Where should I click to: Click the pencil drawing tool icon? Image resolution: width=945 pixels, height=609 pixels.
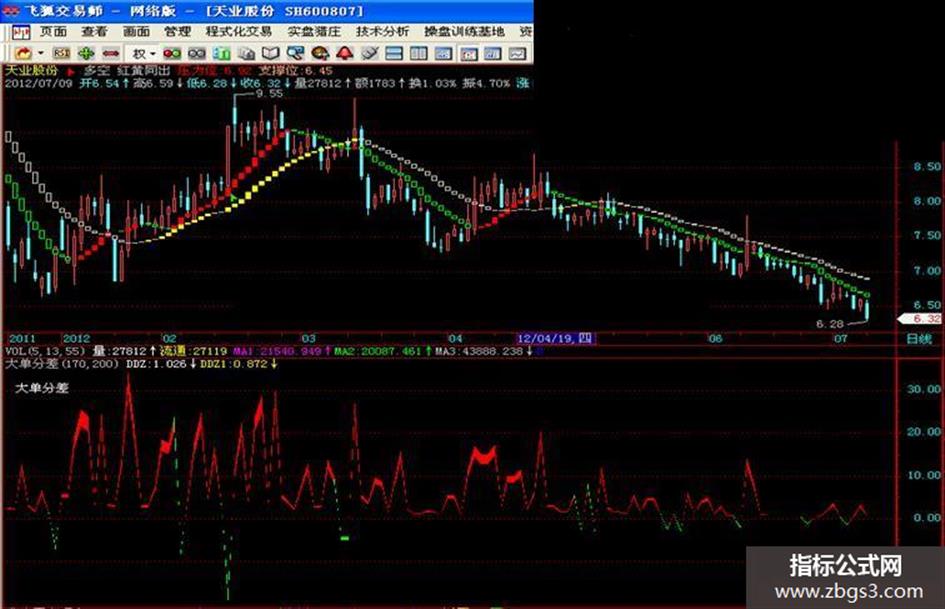(x=369, y=54)
